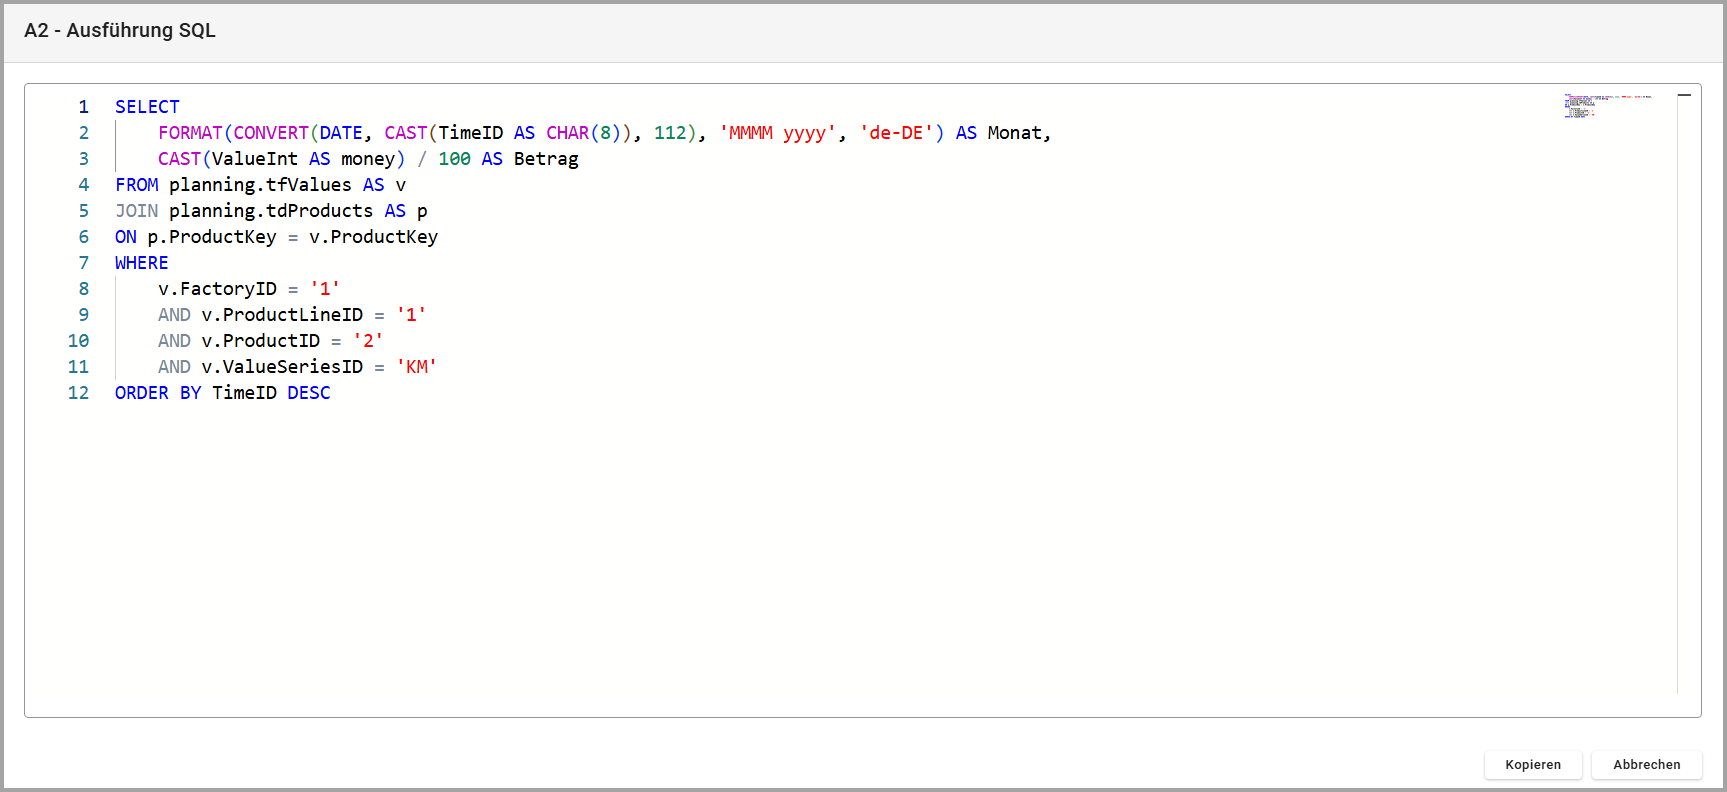Click the 'MMMM yyyy' string literal
Image resolution: width=1727 pixels, height=792 pixels.
(x=777, y=133)
